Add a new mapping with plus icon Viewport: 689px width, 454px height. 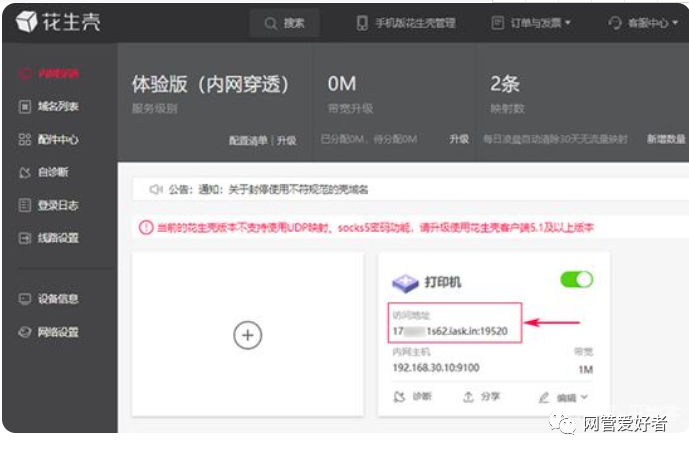(x=248, y=335)
